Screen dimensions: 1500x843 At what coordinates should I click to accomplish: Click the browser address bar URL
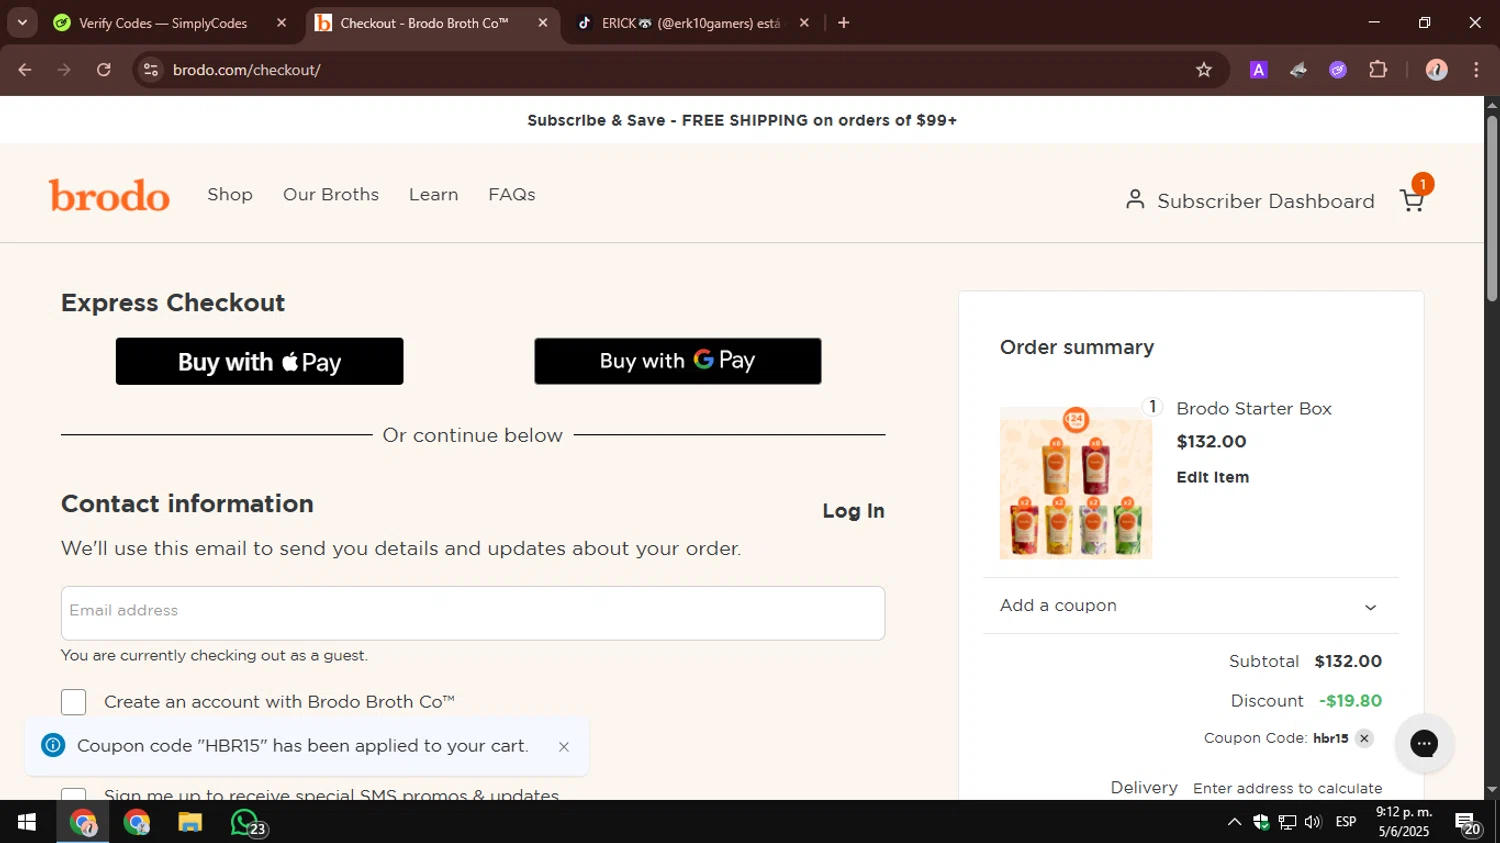[x=246, y=70]
